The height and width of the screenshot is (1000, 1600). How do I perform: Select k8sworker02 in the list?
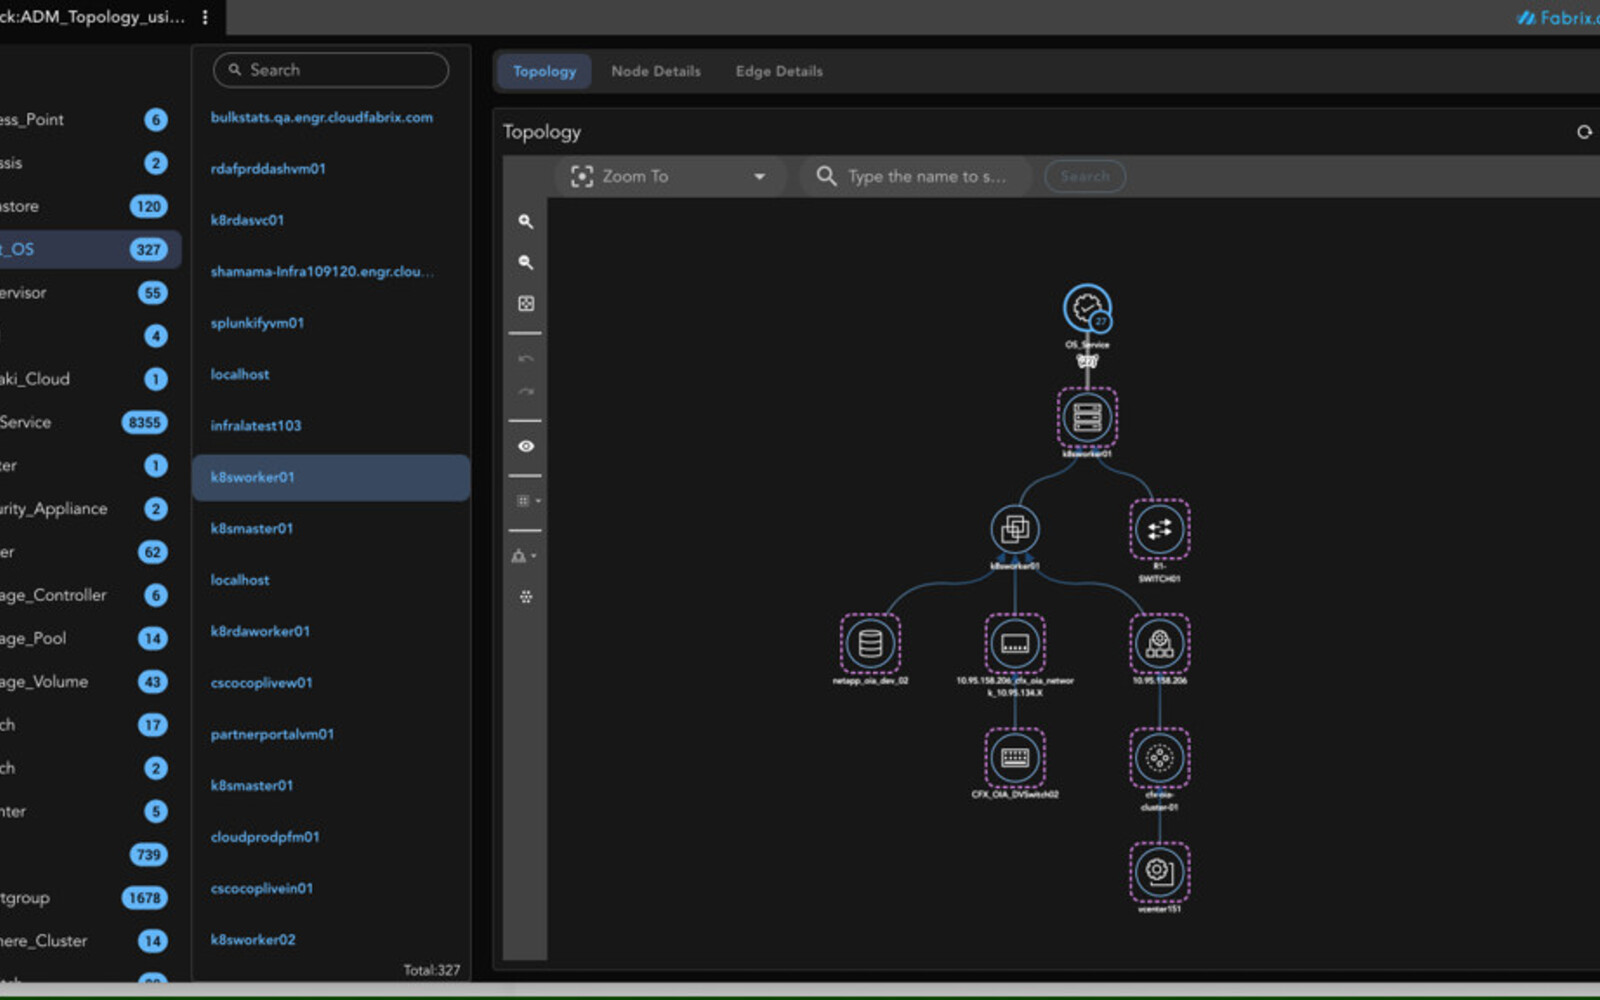253,940
